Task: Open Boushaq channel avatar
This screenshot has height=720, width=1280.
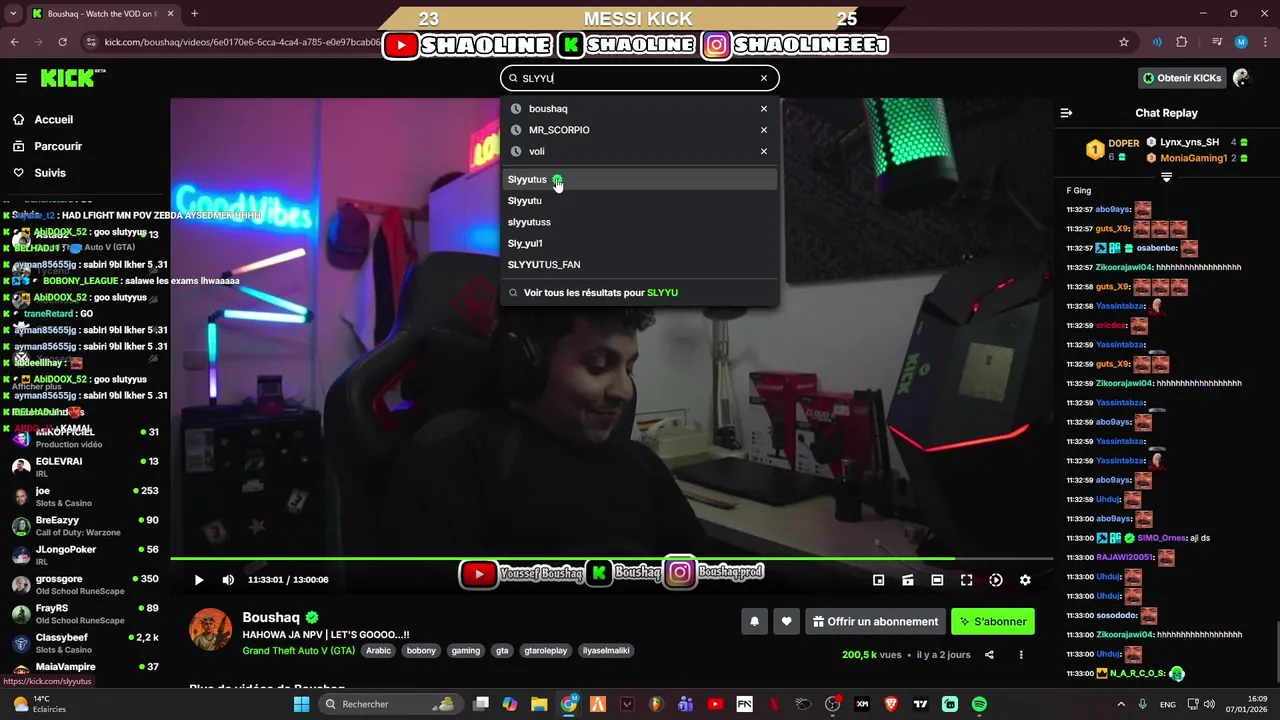Action: pos(211,629)
